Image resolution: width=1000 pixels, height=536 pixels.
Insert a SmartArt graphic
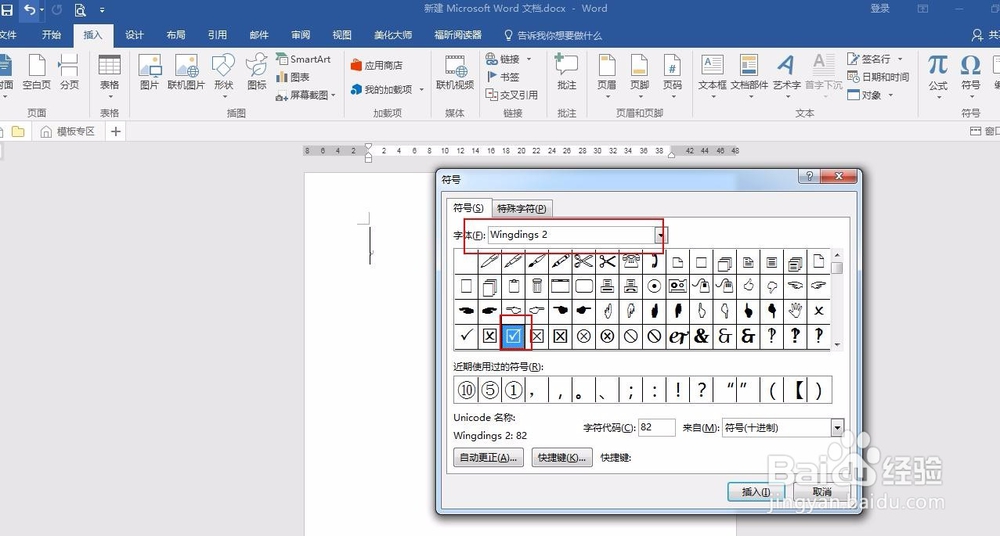pos(304,59)
